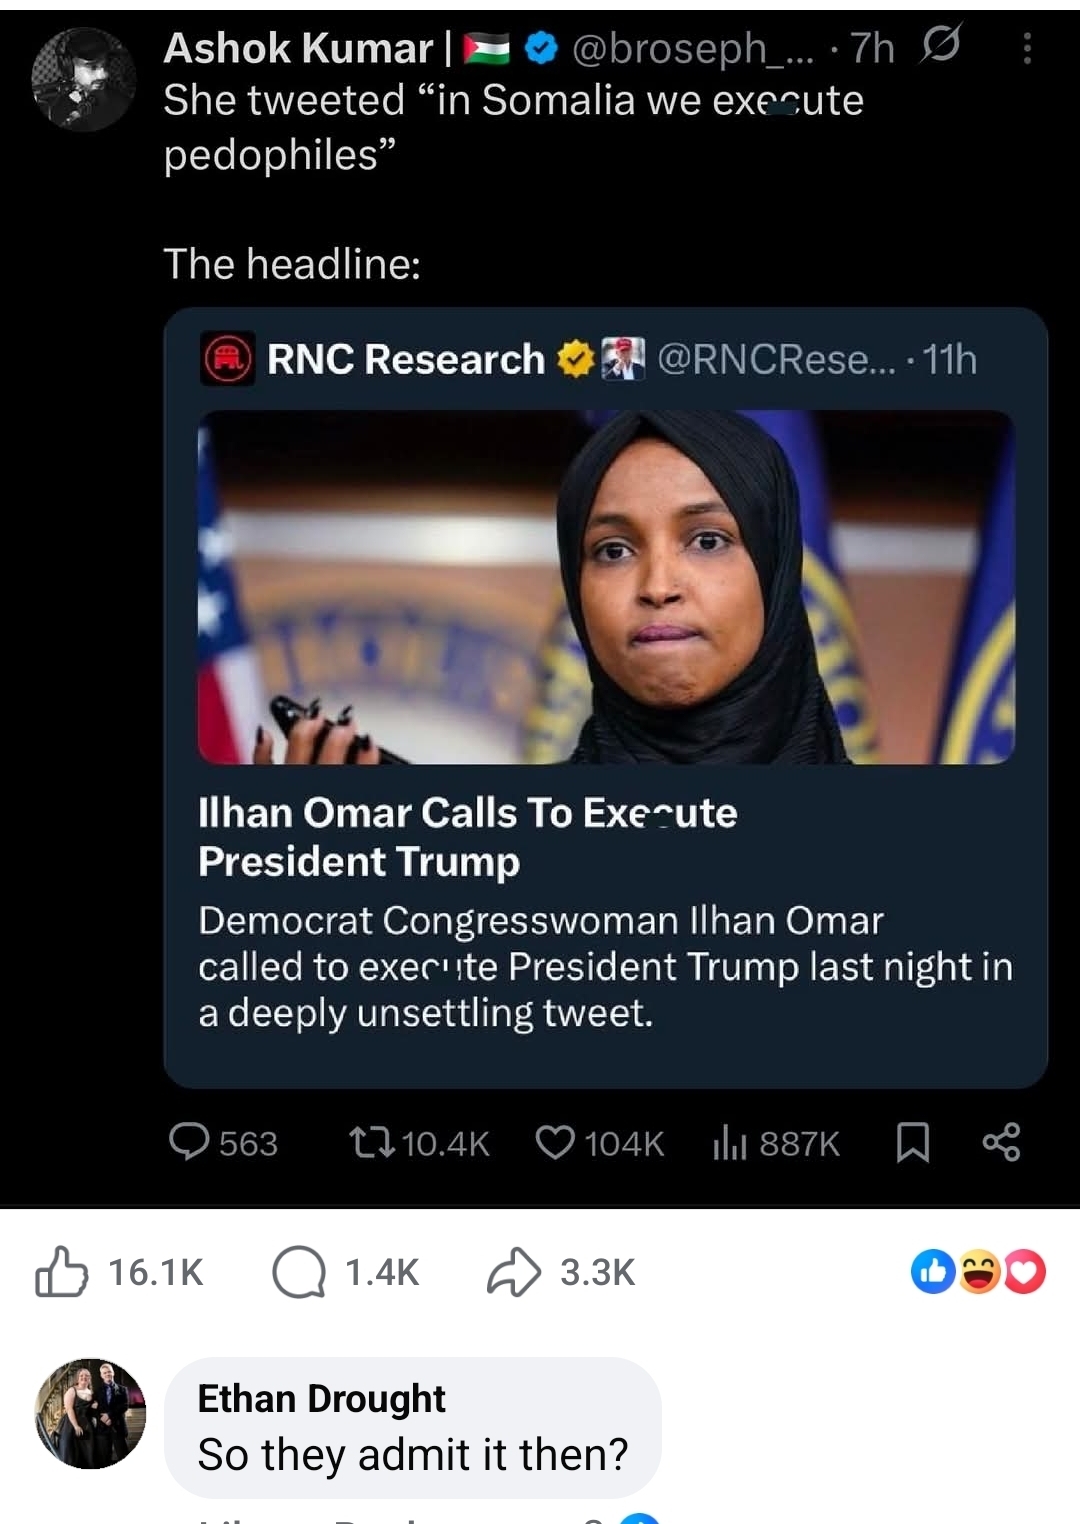The width and height of the screenshot is (1080, 1524).
Task: Like the Facebook post thumbs-up
Action: pos(62,1272)
